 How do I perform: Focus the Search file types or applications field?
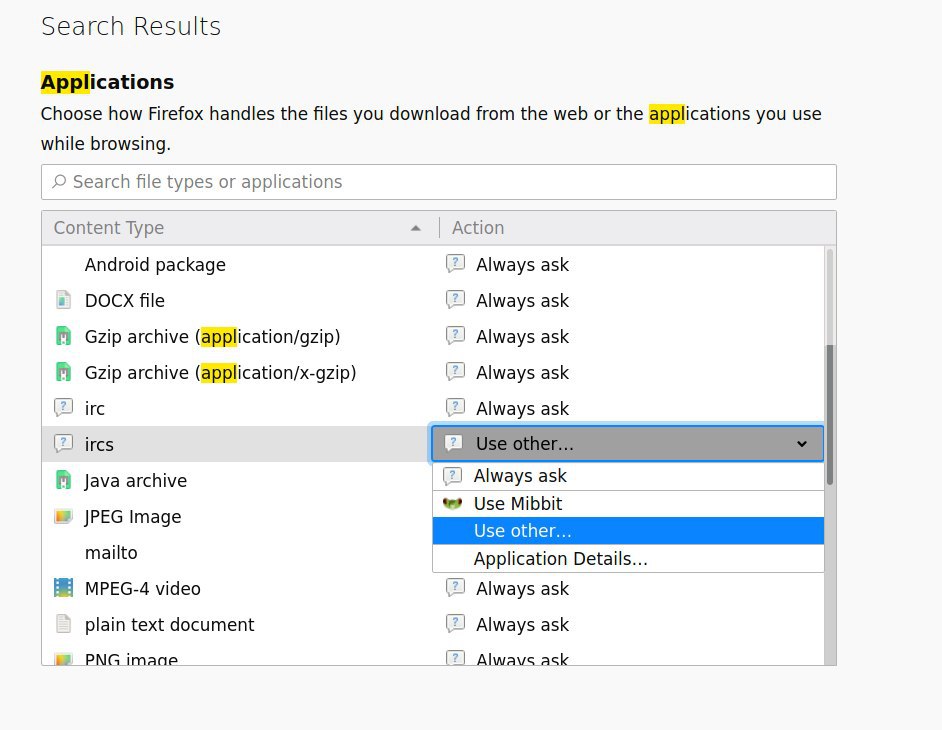[439, 182]
